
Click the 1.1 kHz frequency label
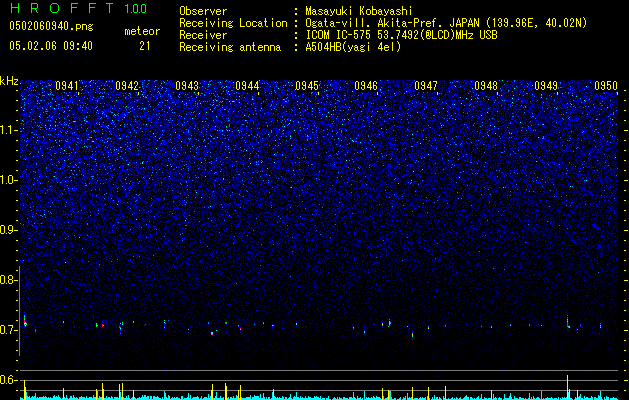(8, 130)
